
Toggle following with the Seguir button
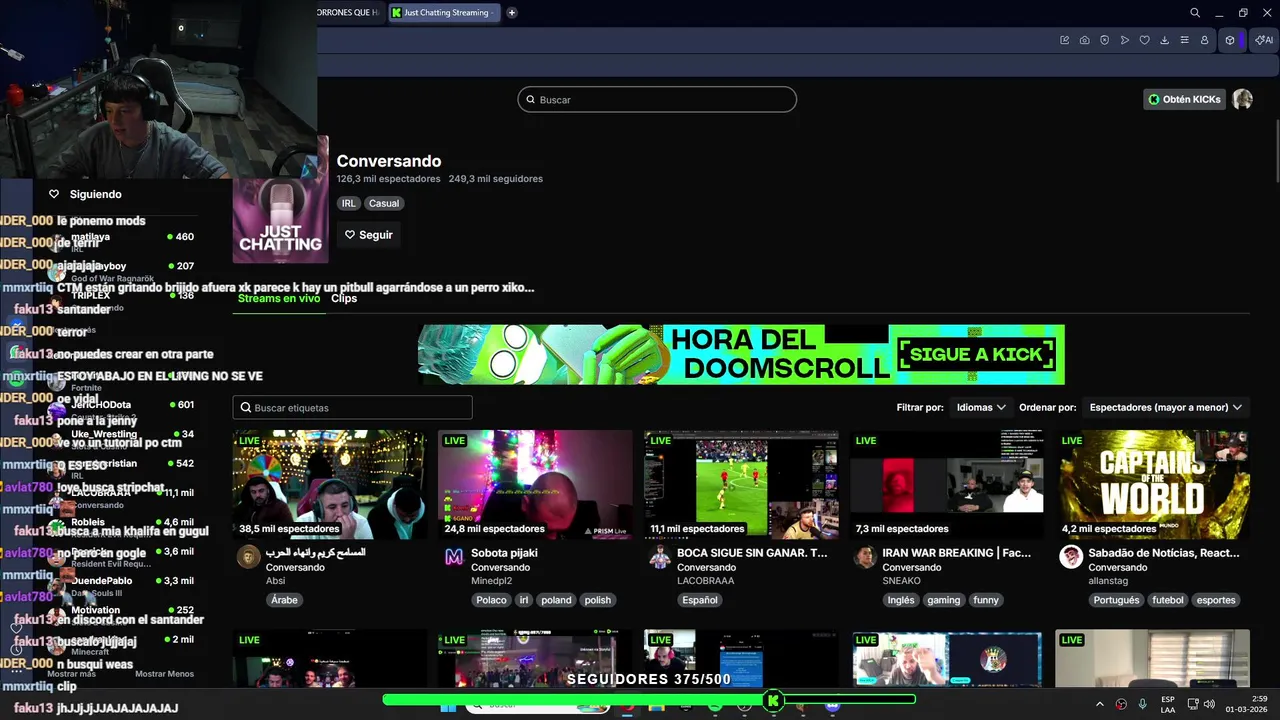pyautogui.click(x=369, y=235)
